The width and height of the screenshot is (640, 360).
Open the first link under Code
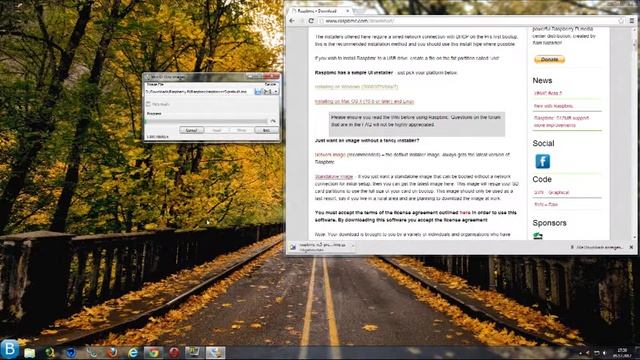[551, 192]
